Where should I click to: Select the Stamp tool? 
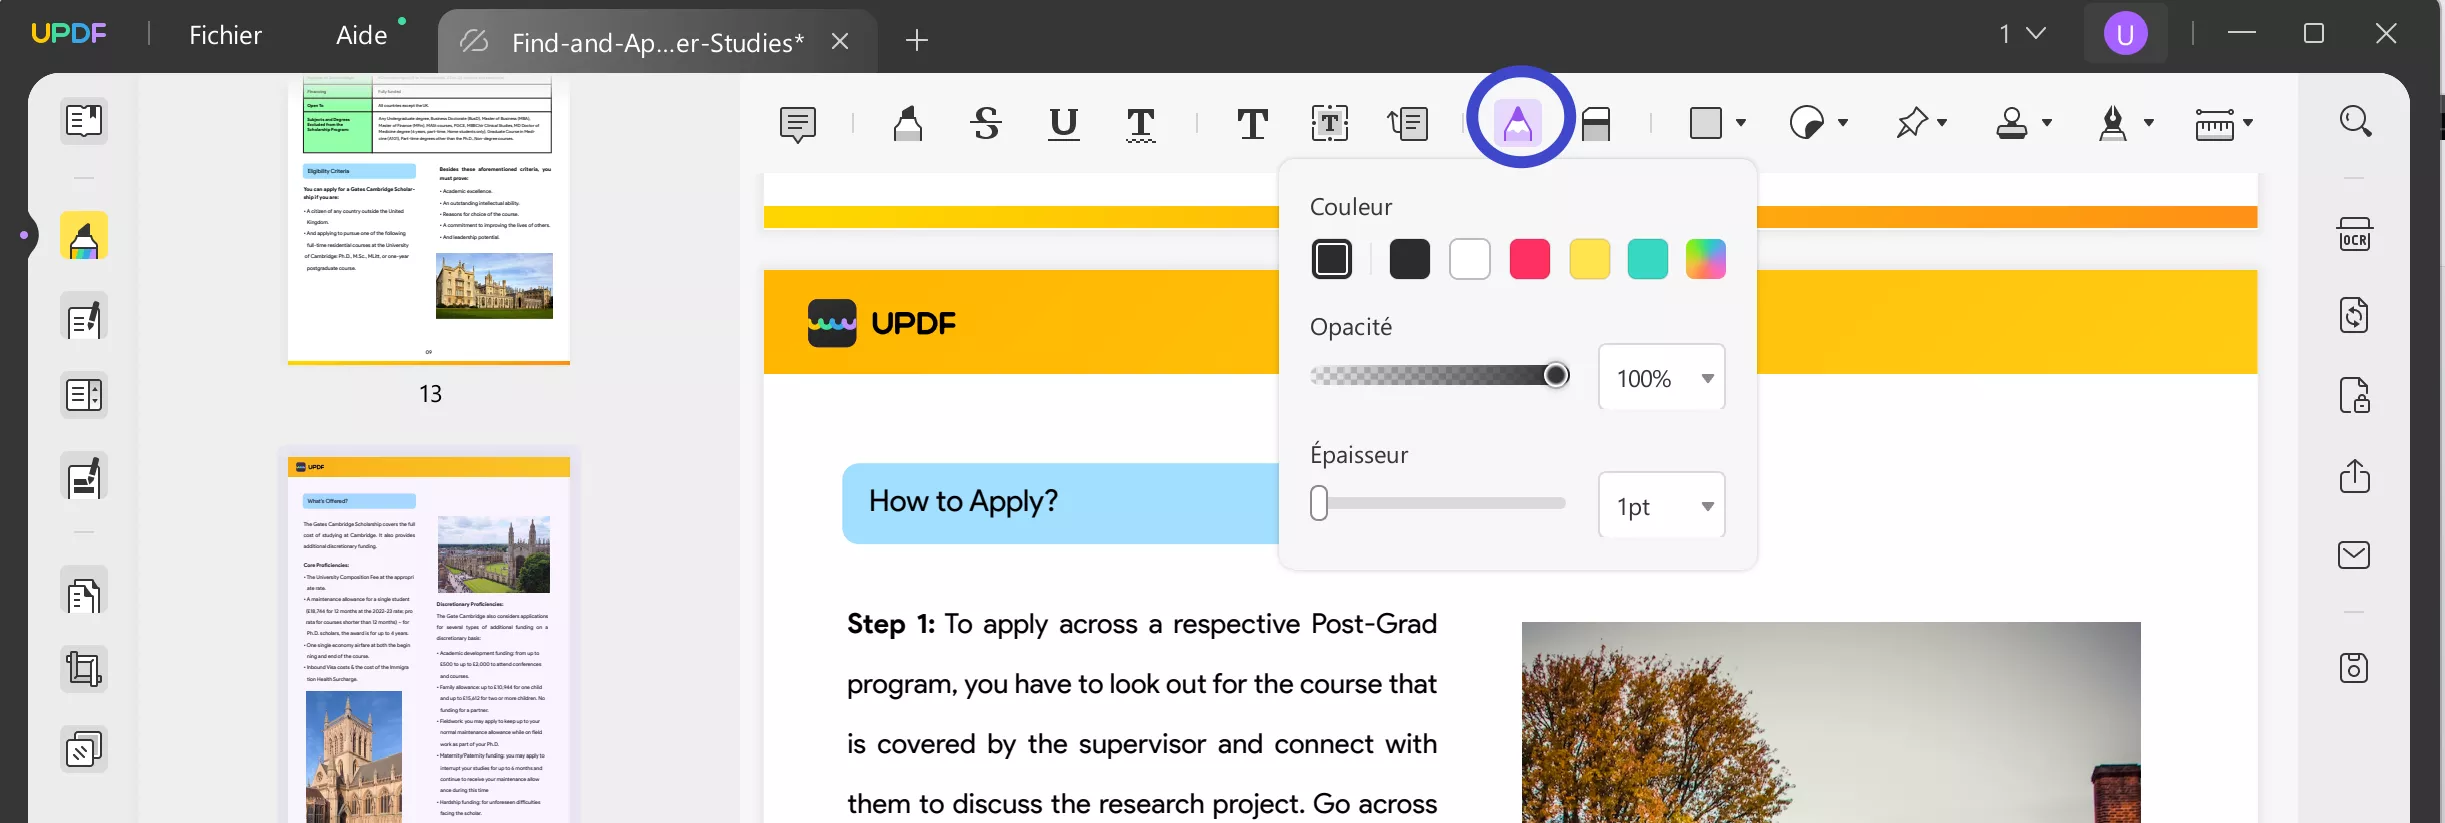tap(2012, 123)
